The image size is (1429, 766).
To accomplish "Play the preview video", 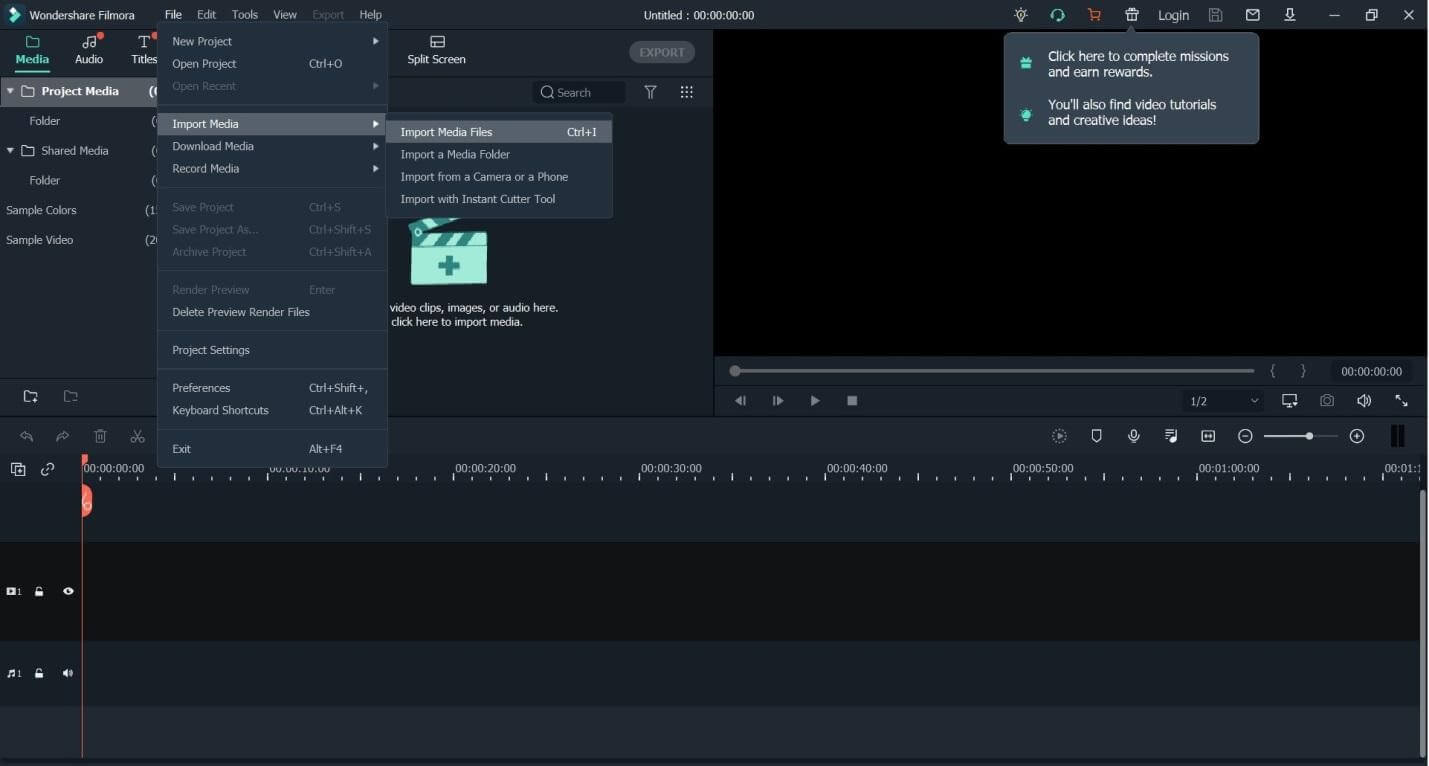I will tap(815, 400).
